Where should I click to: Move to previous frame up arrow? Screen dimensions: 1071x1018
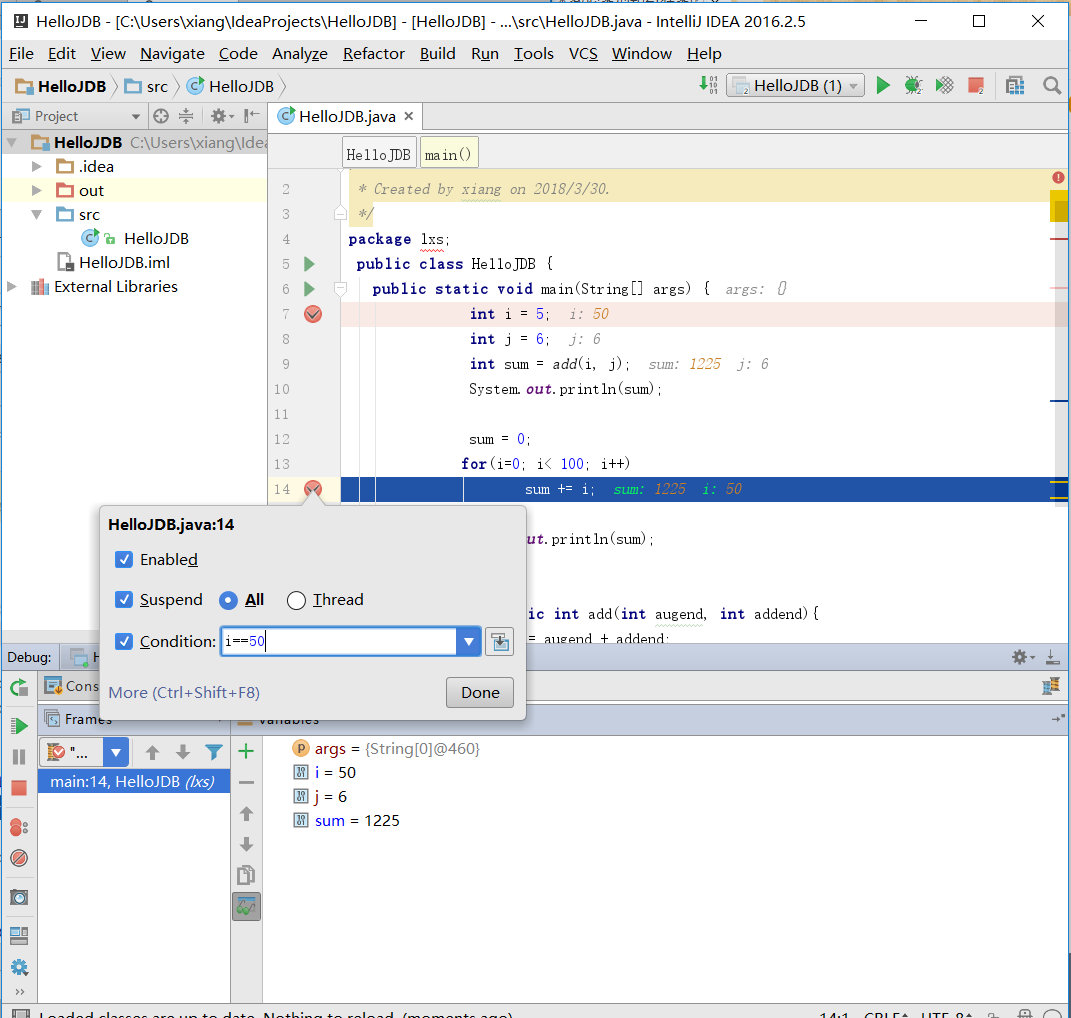point(152,752)
